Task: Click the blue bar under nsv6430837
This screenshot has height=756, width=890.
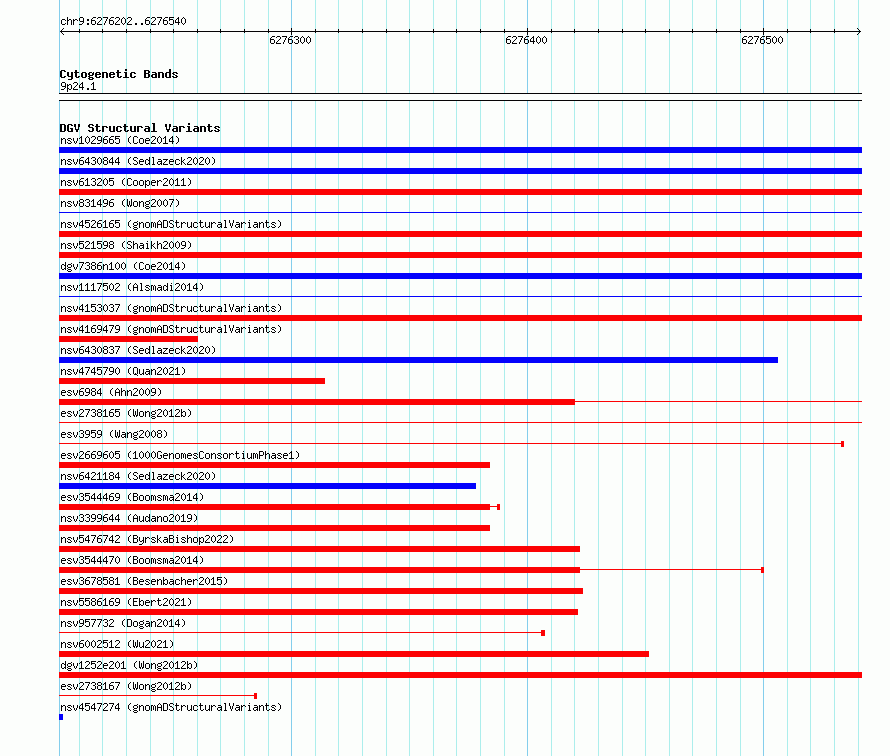Action: coord(418,360)
